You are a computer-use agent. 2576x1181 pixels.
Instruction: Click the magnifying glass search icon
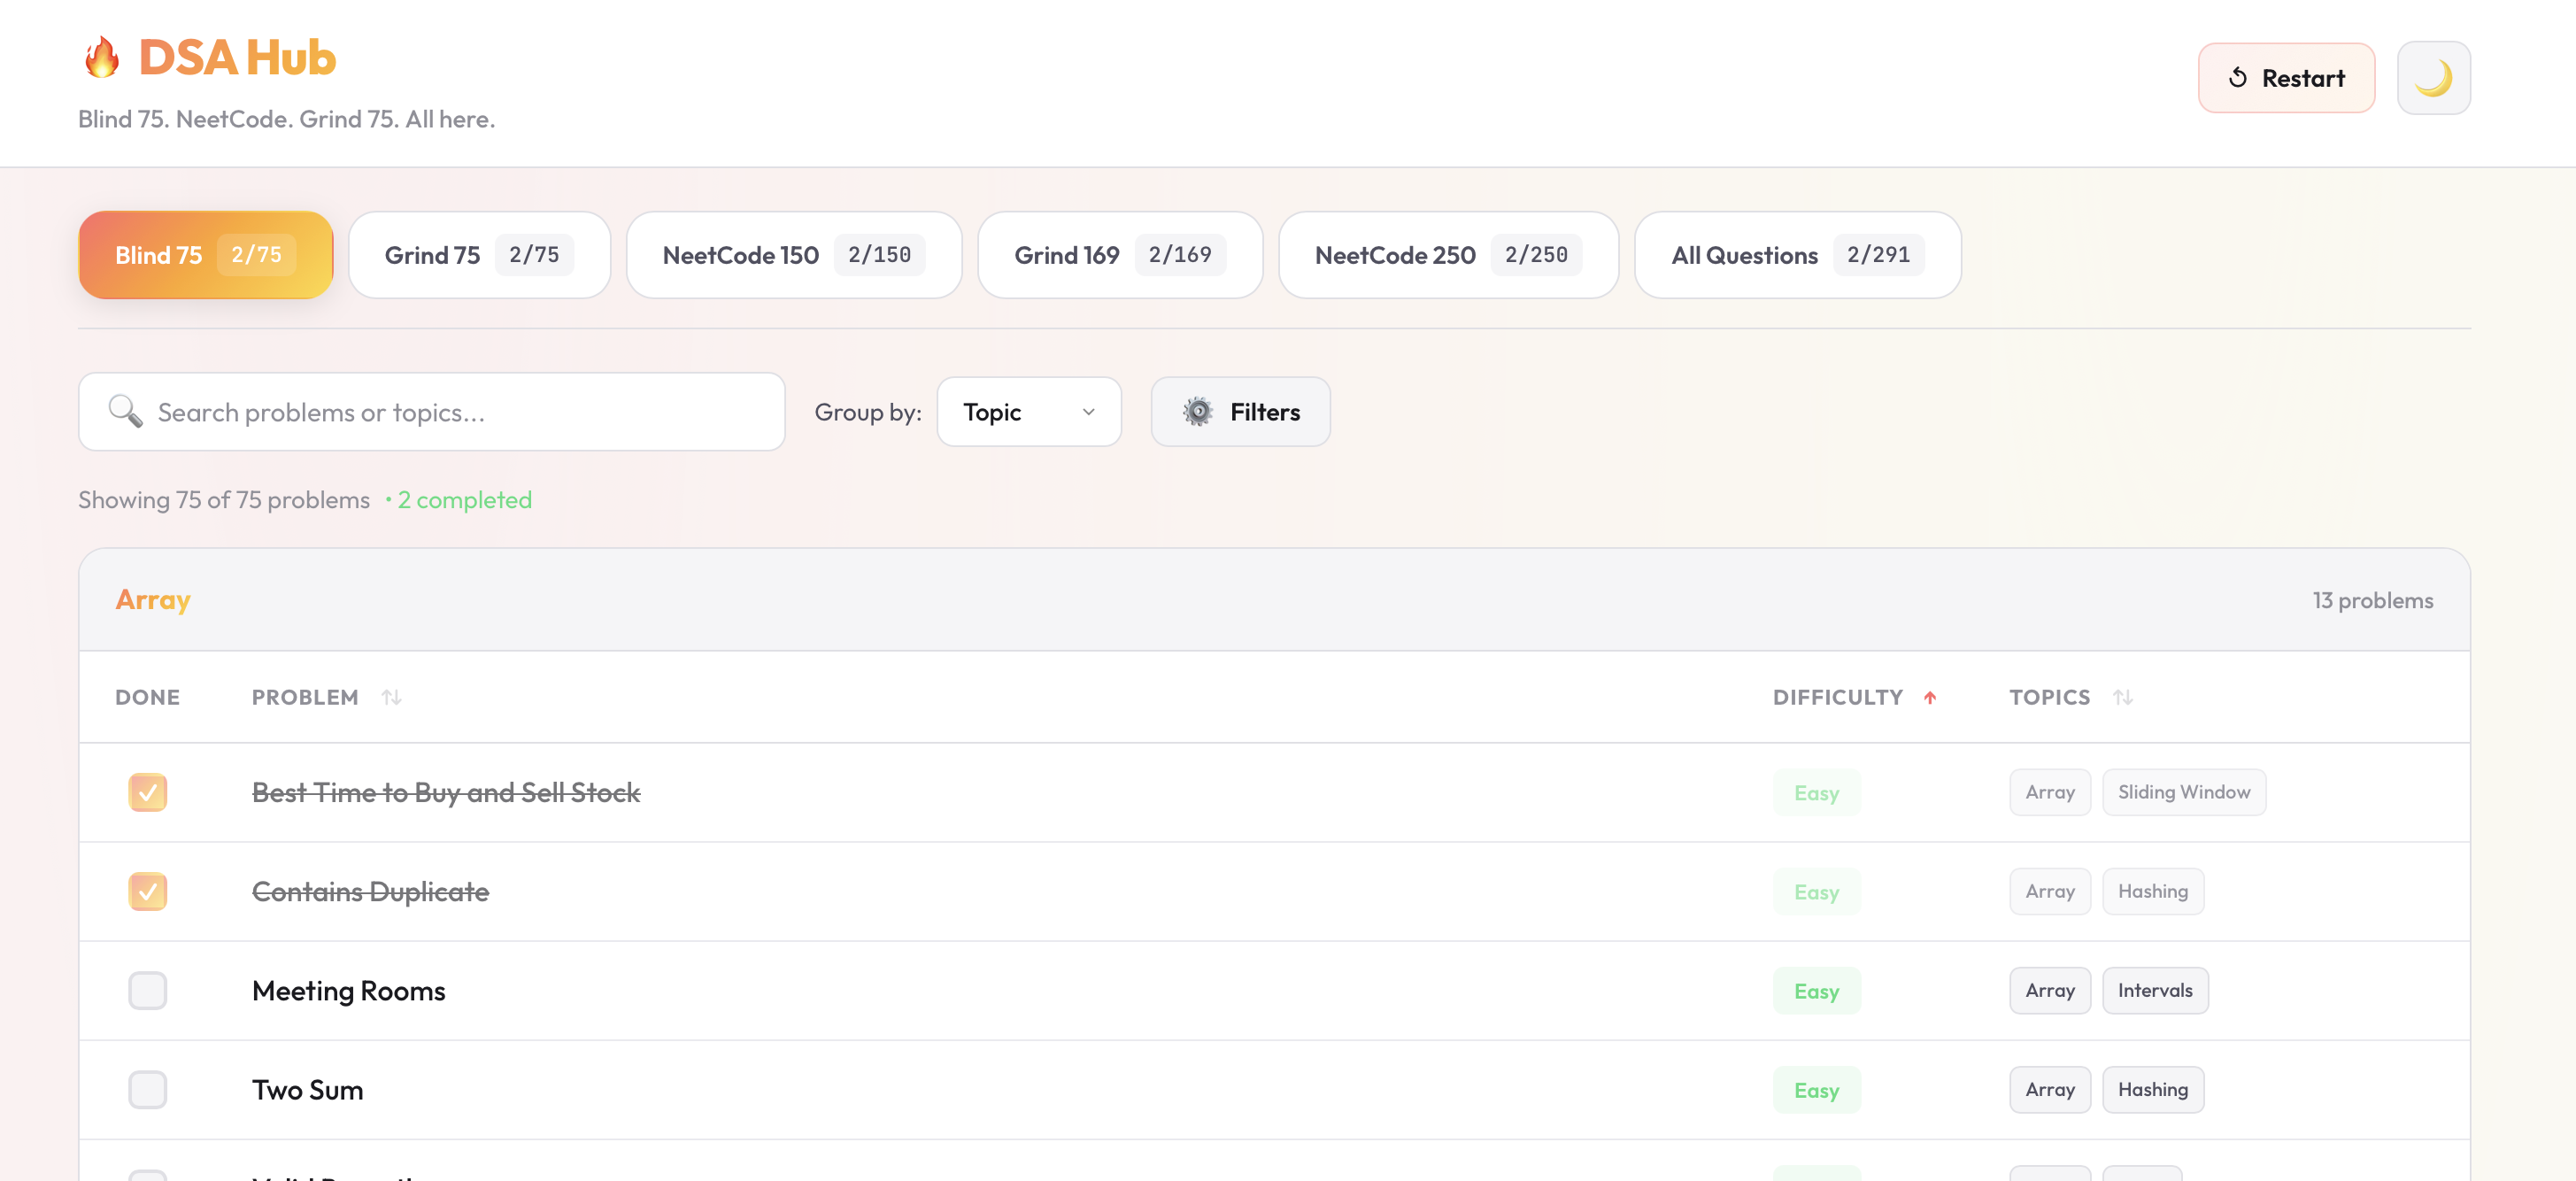point(125,411)
